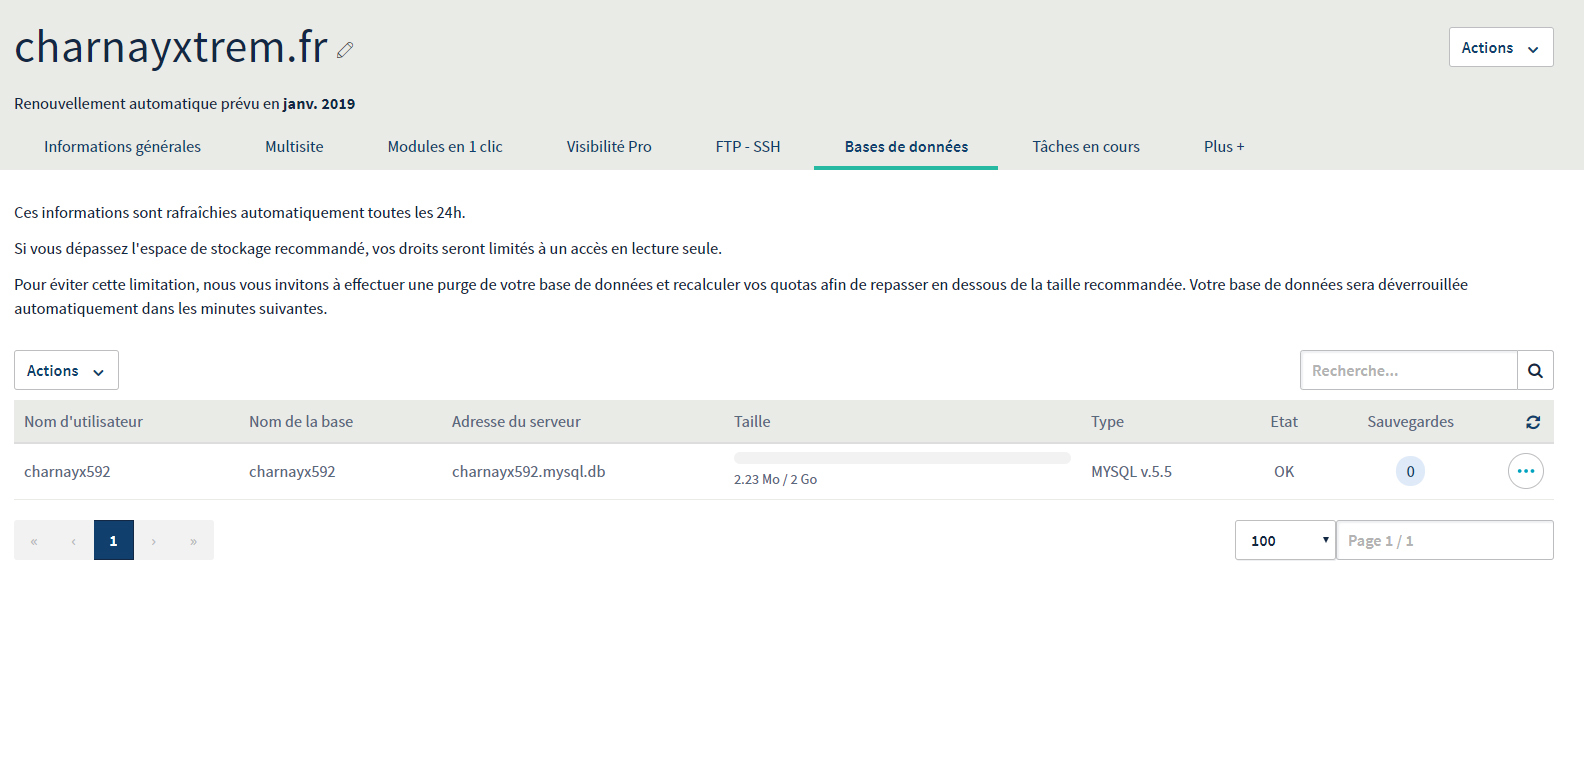Image resolution: width=1584 pixels, height=757 pixels.
Task: Expand the Plus + tab menu
Action: point(1223,147)
